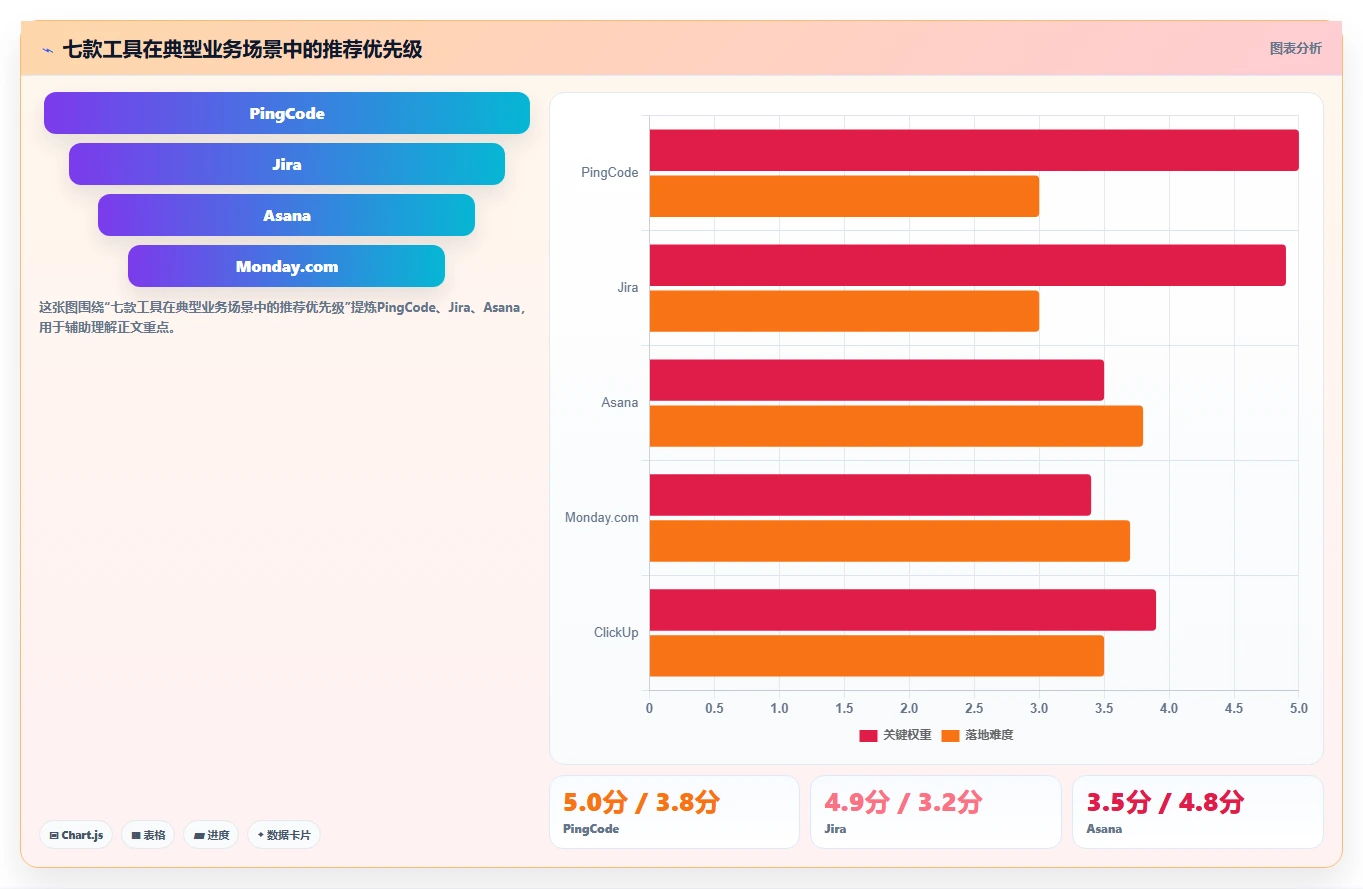Click Jira's red 关键权重 bar

[968, 265]
